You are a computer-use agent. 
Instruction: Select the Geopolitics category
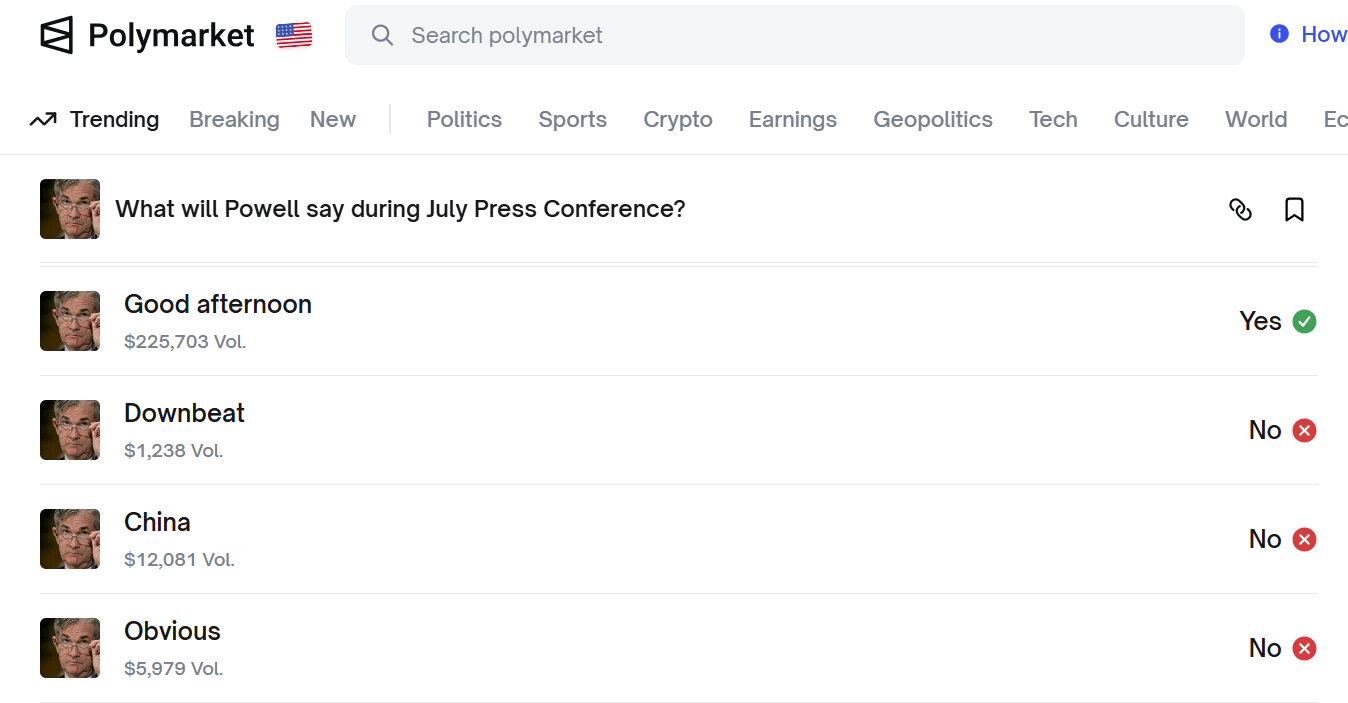[933, 120]
